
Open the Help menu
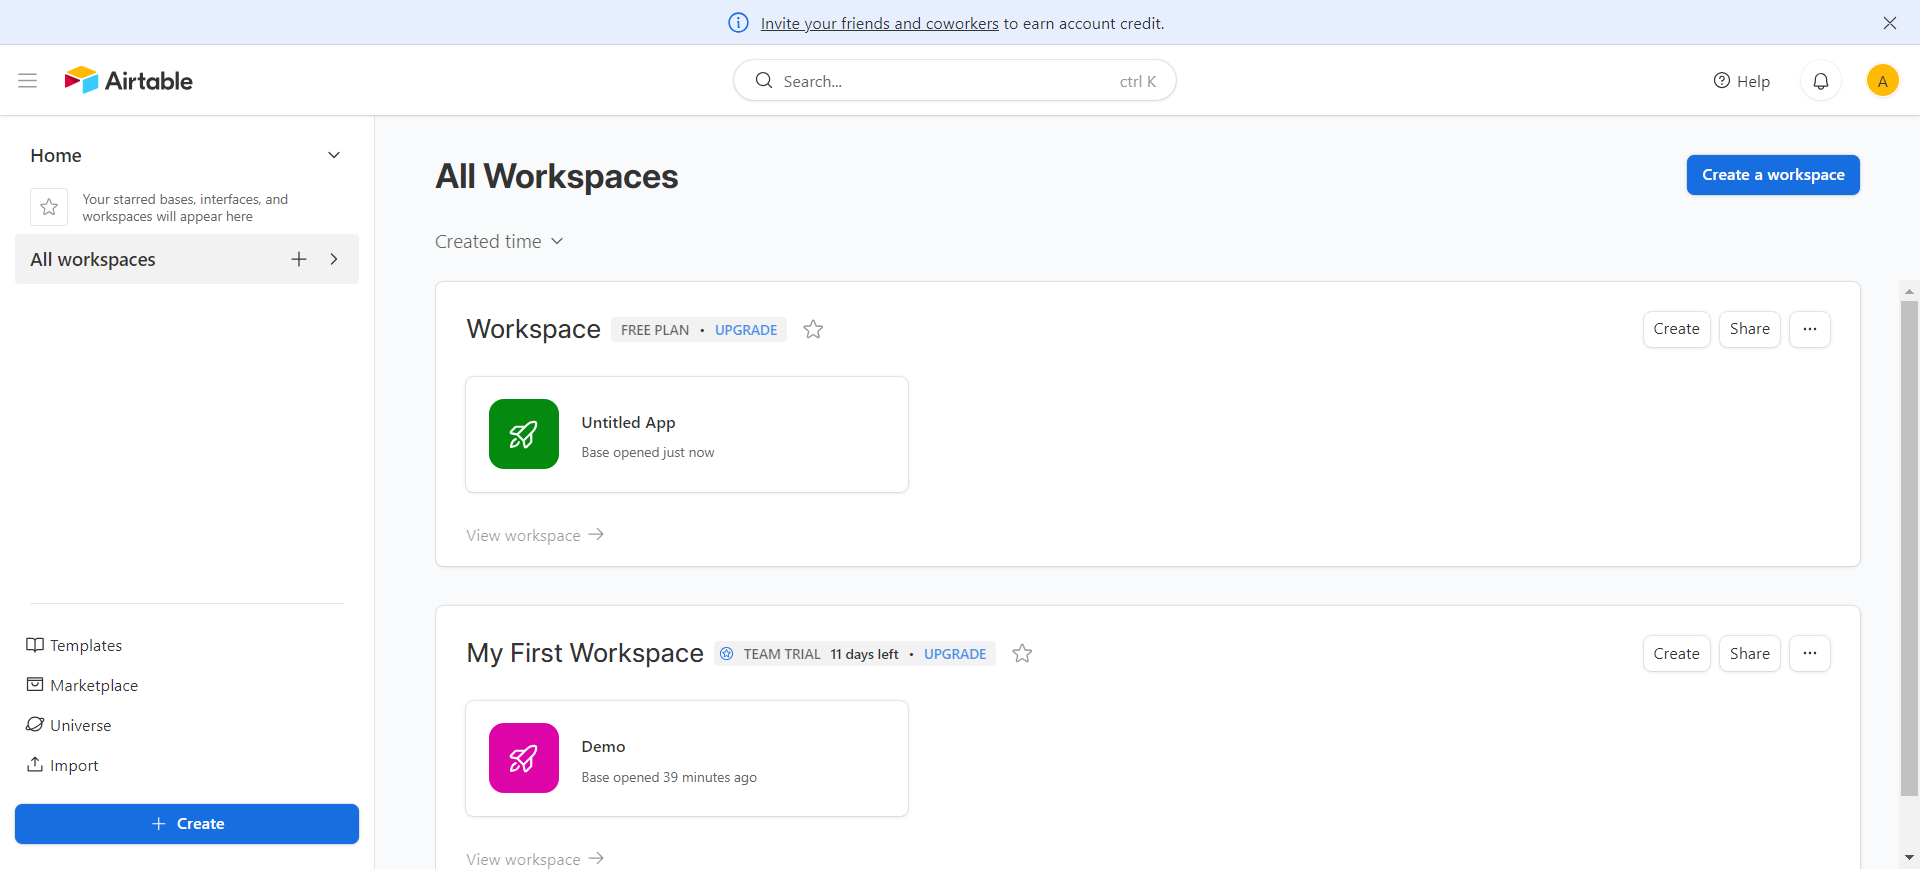click(1742, 81)
